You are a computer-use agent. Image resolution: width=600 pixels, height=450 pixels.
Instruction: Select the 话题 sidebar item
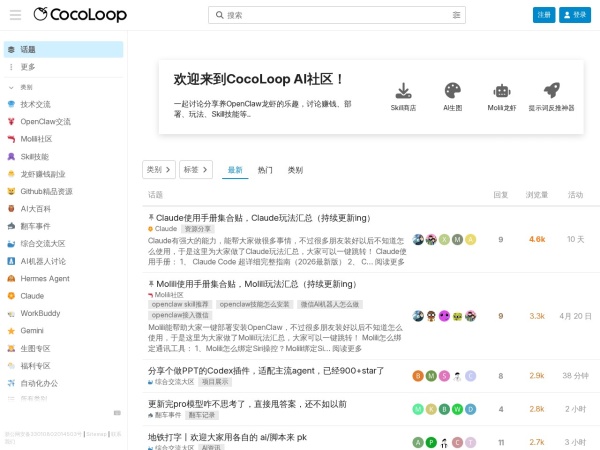64,49
